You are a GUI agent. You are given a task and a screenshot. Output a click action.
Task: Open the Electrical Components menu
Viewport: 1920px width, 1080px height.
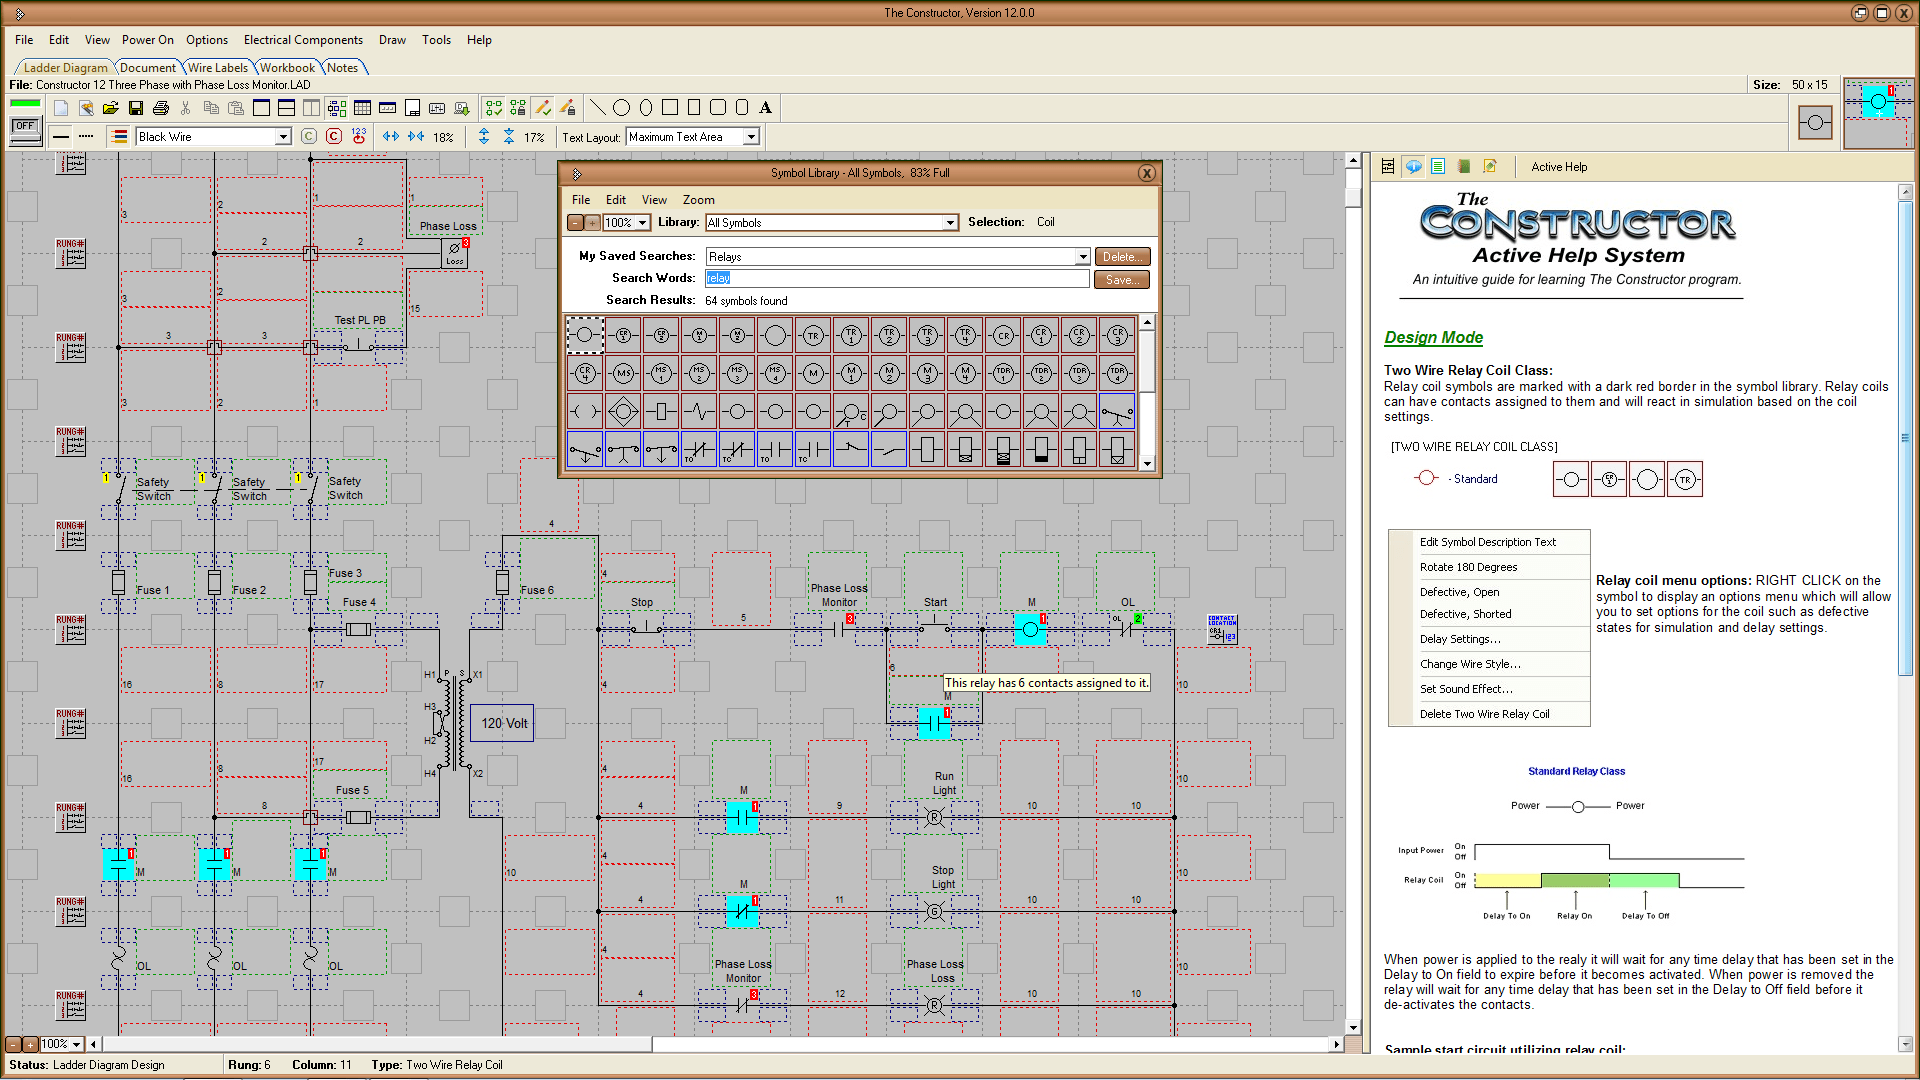303,40
